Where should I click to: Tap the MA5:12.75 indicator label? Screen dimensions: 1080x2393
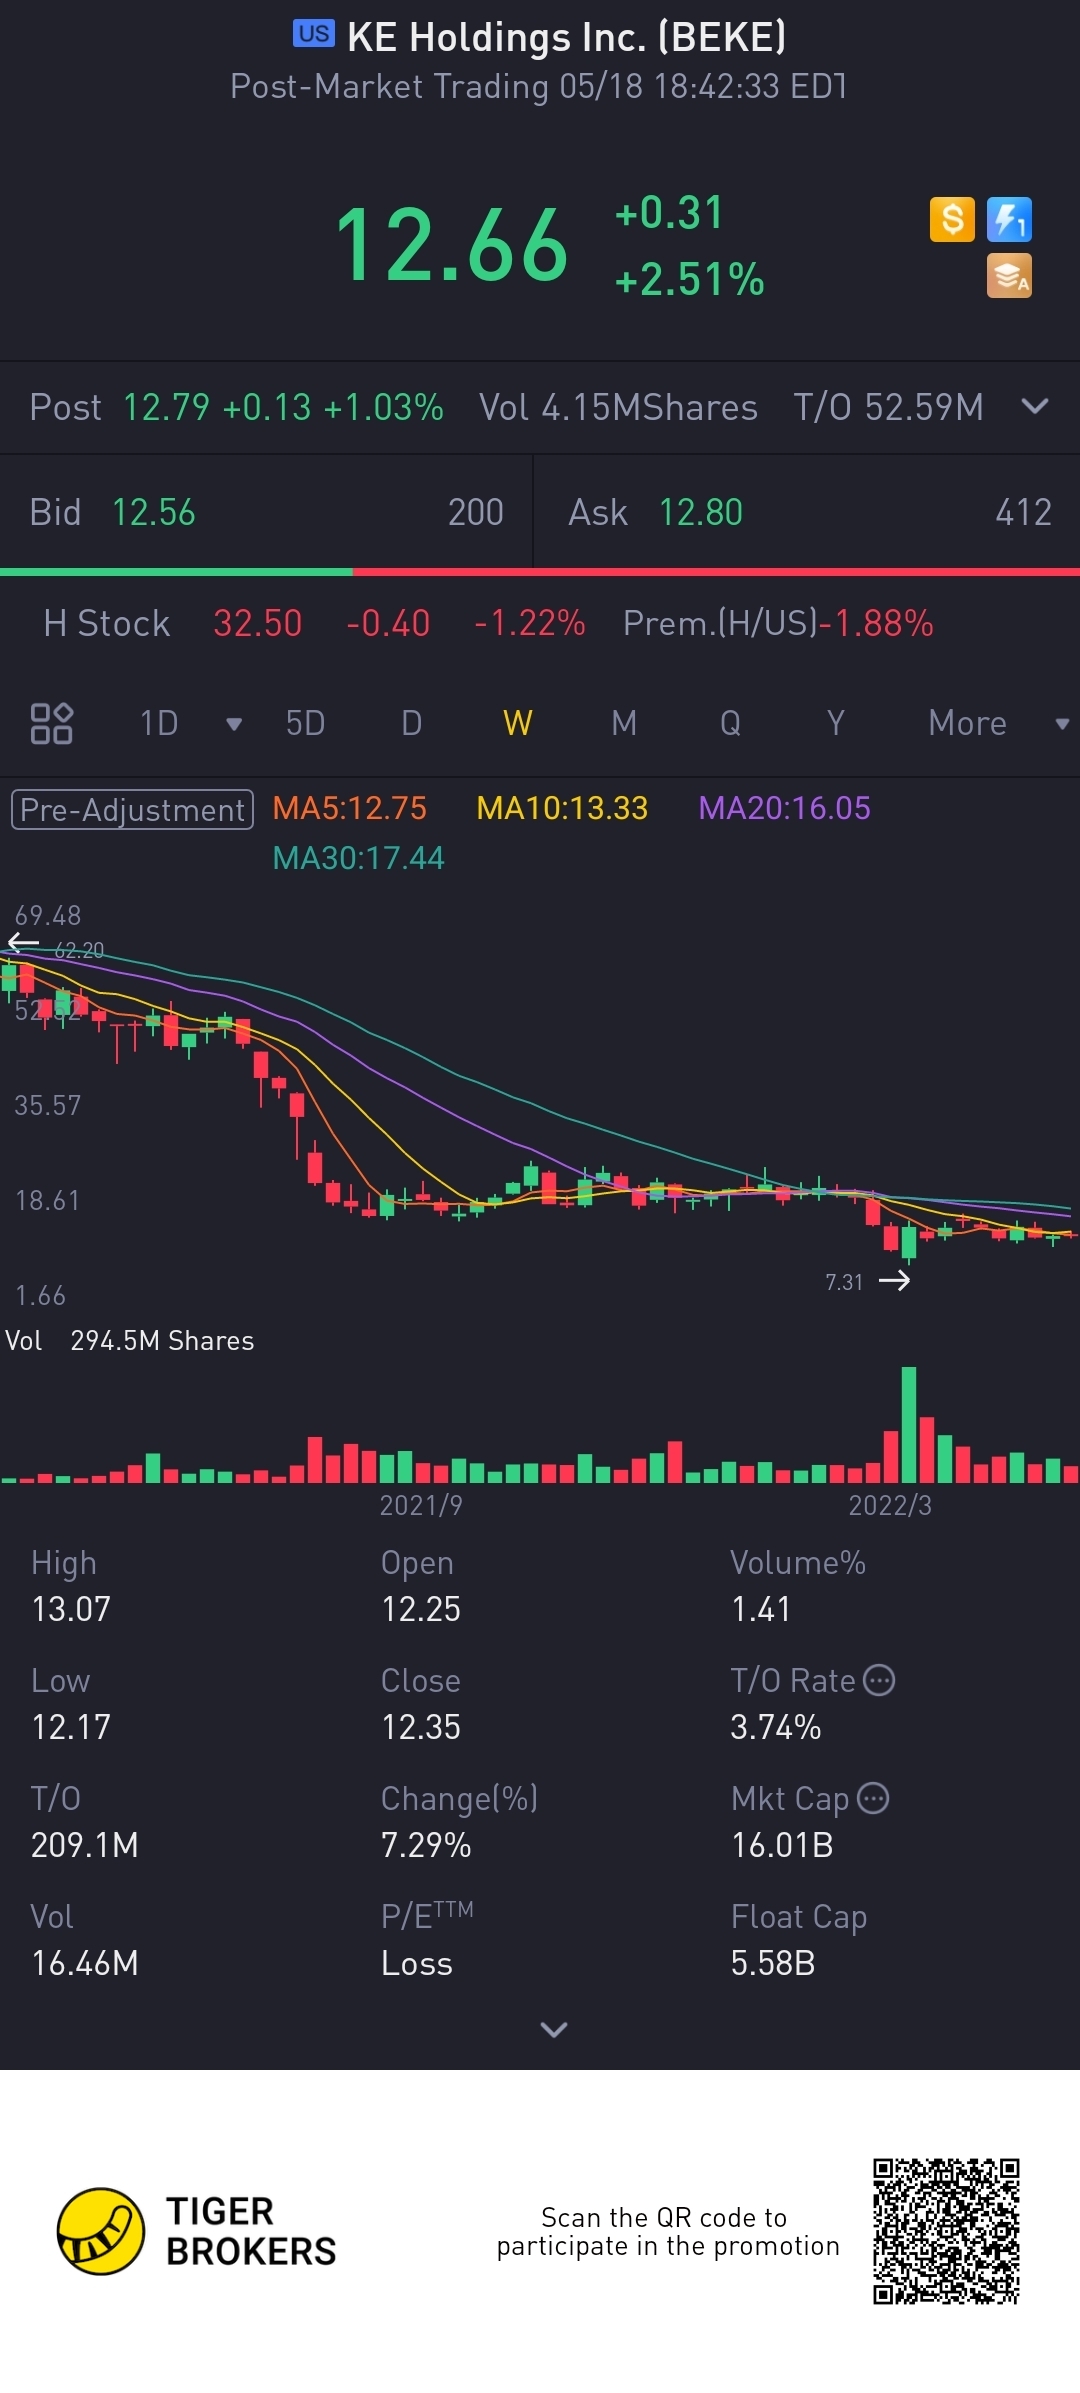349,808
